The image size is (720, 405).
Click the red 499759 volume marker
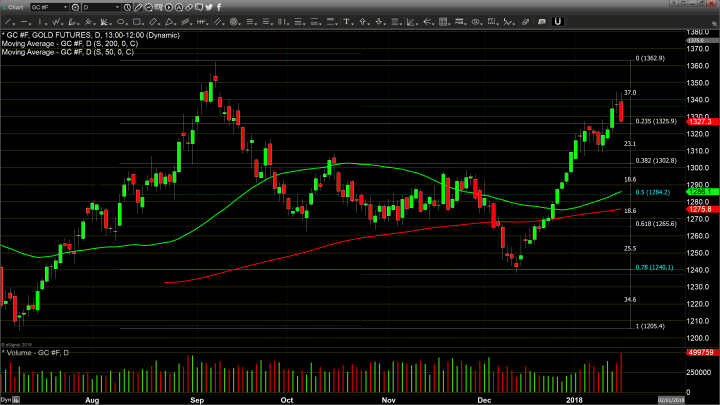pyautogui.click(x=702, y=353)
